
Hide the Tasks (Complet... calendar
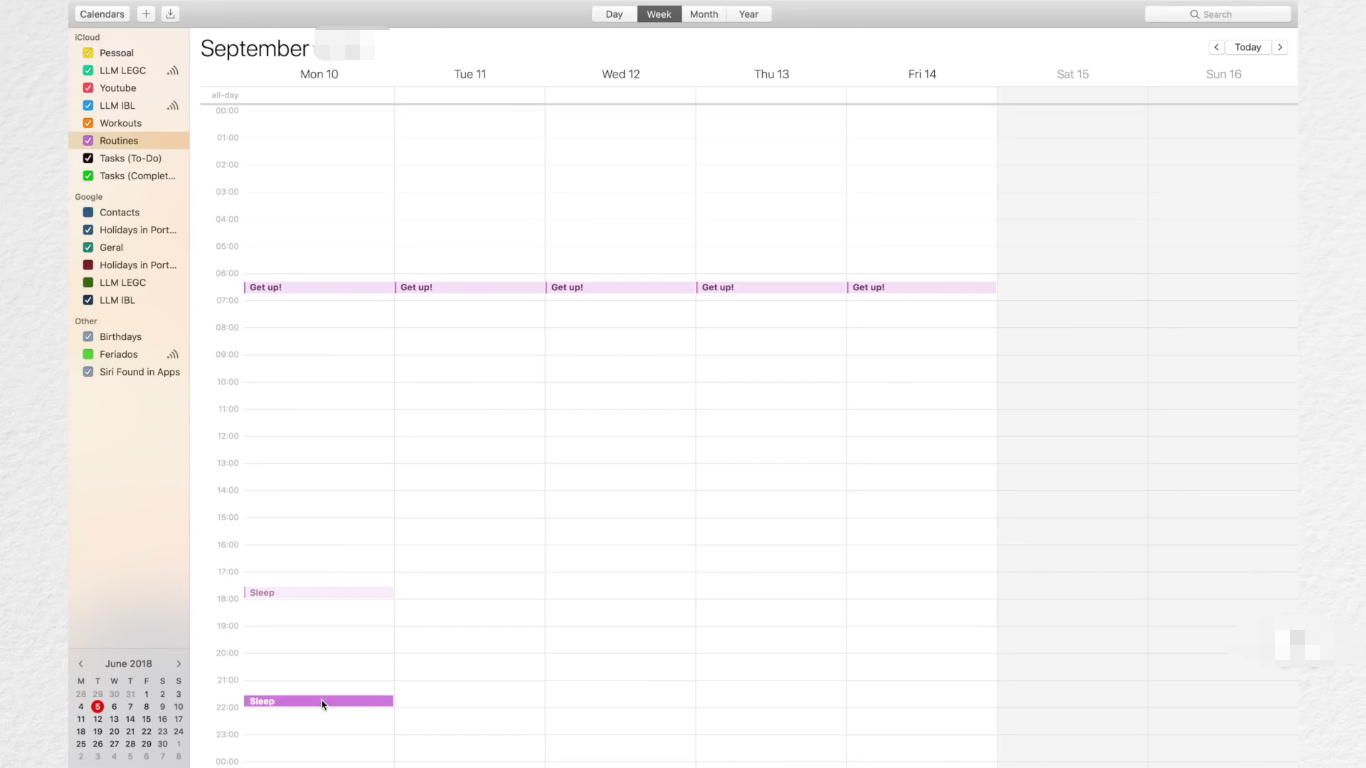(88, 176)
